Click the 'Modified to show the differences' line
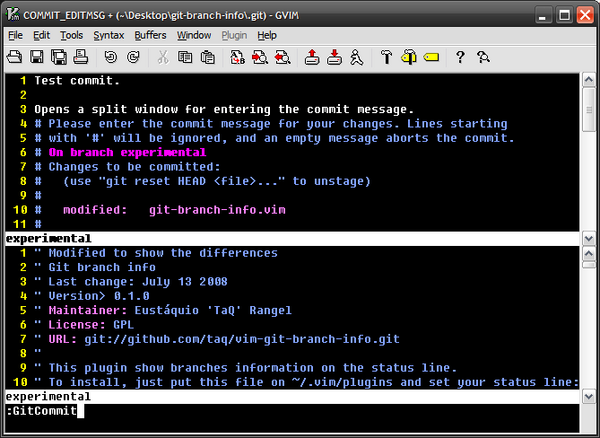The width and height of the screenshot is (600, 438). tap(163, 253)
